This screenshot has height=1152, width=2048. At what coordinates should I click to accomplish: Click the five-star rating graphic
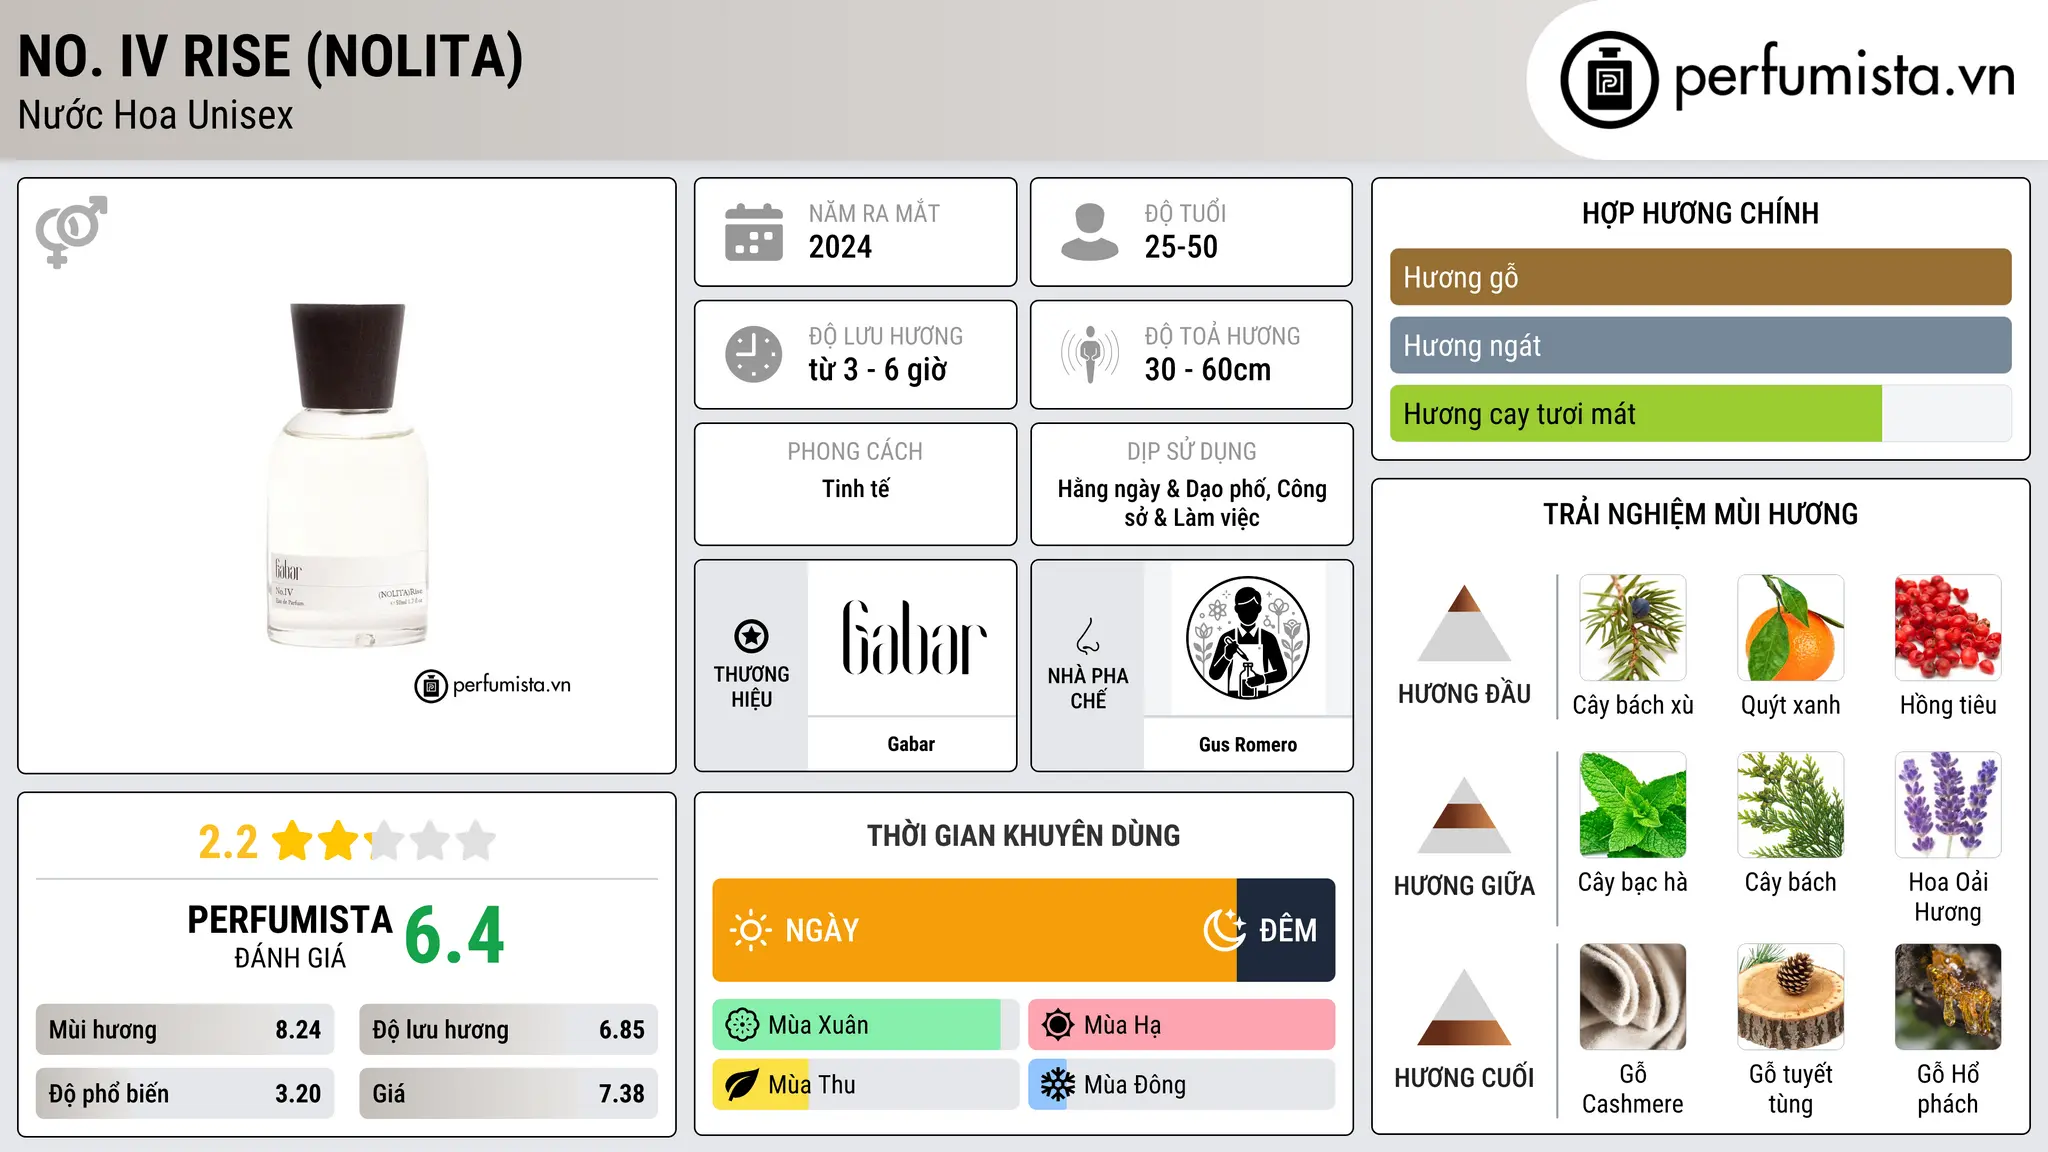tap(384, 841)
